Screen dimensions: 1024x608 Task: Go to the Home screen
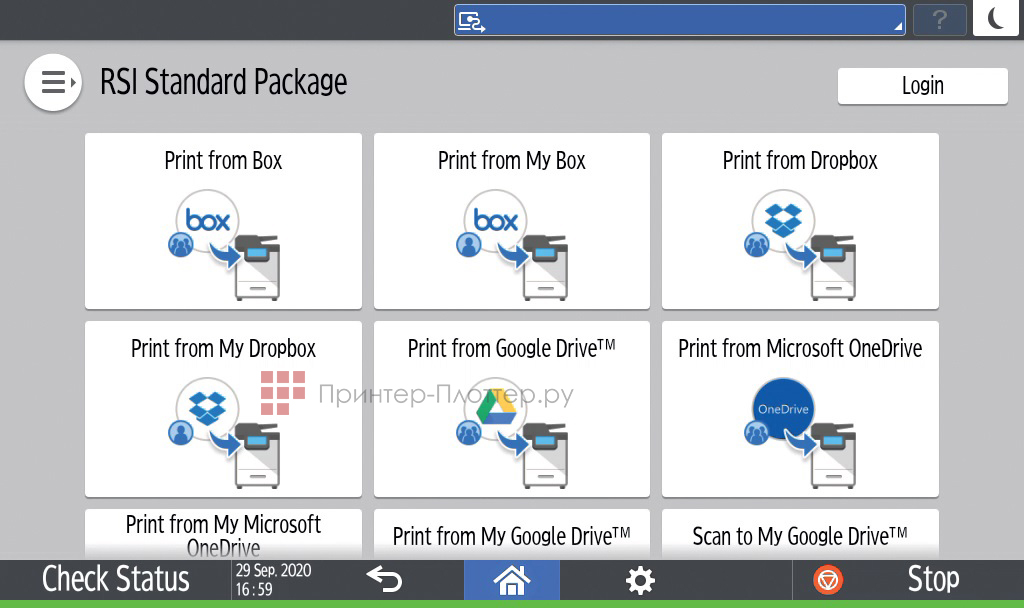tap(511, 580)
